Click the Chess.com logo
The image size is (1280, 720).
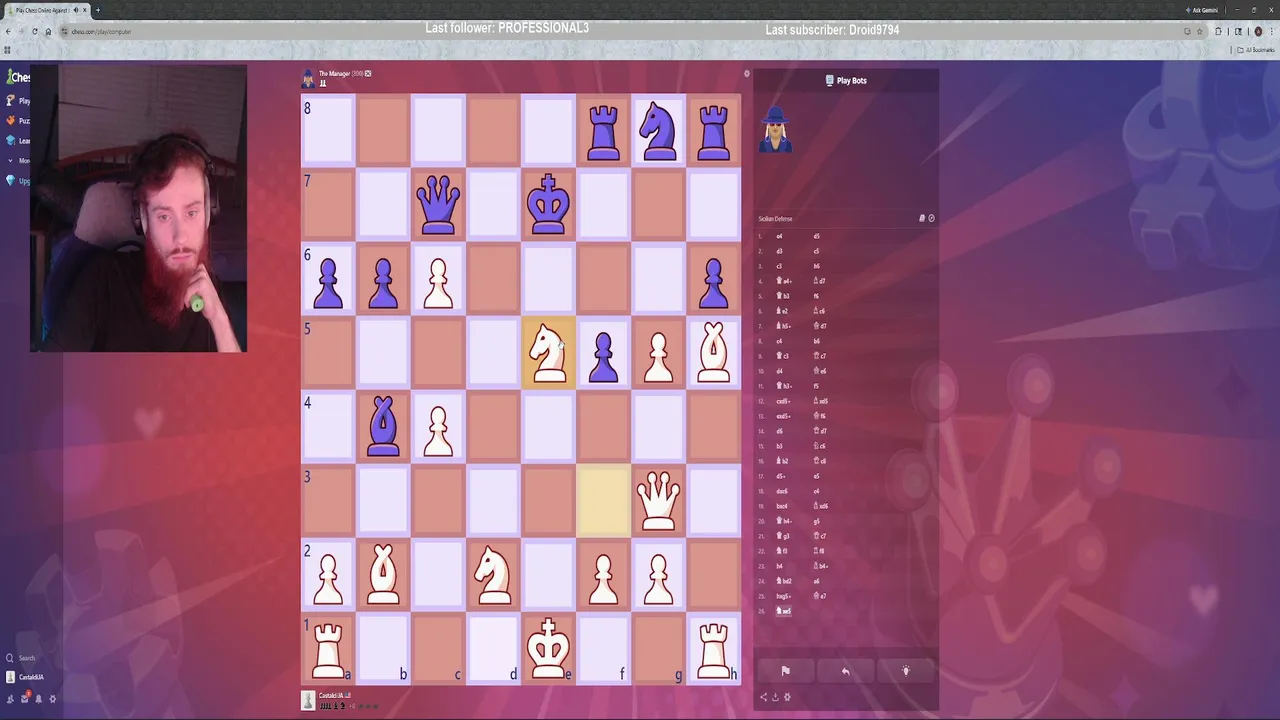click(19, 77)
